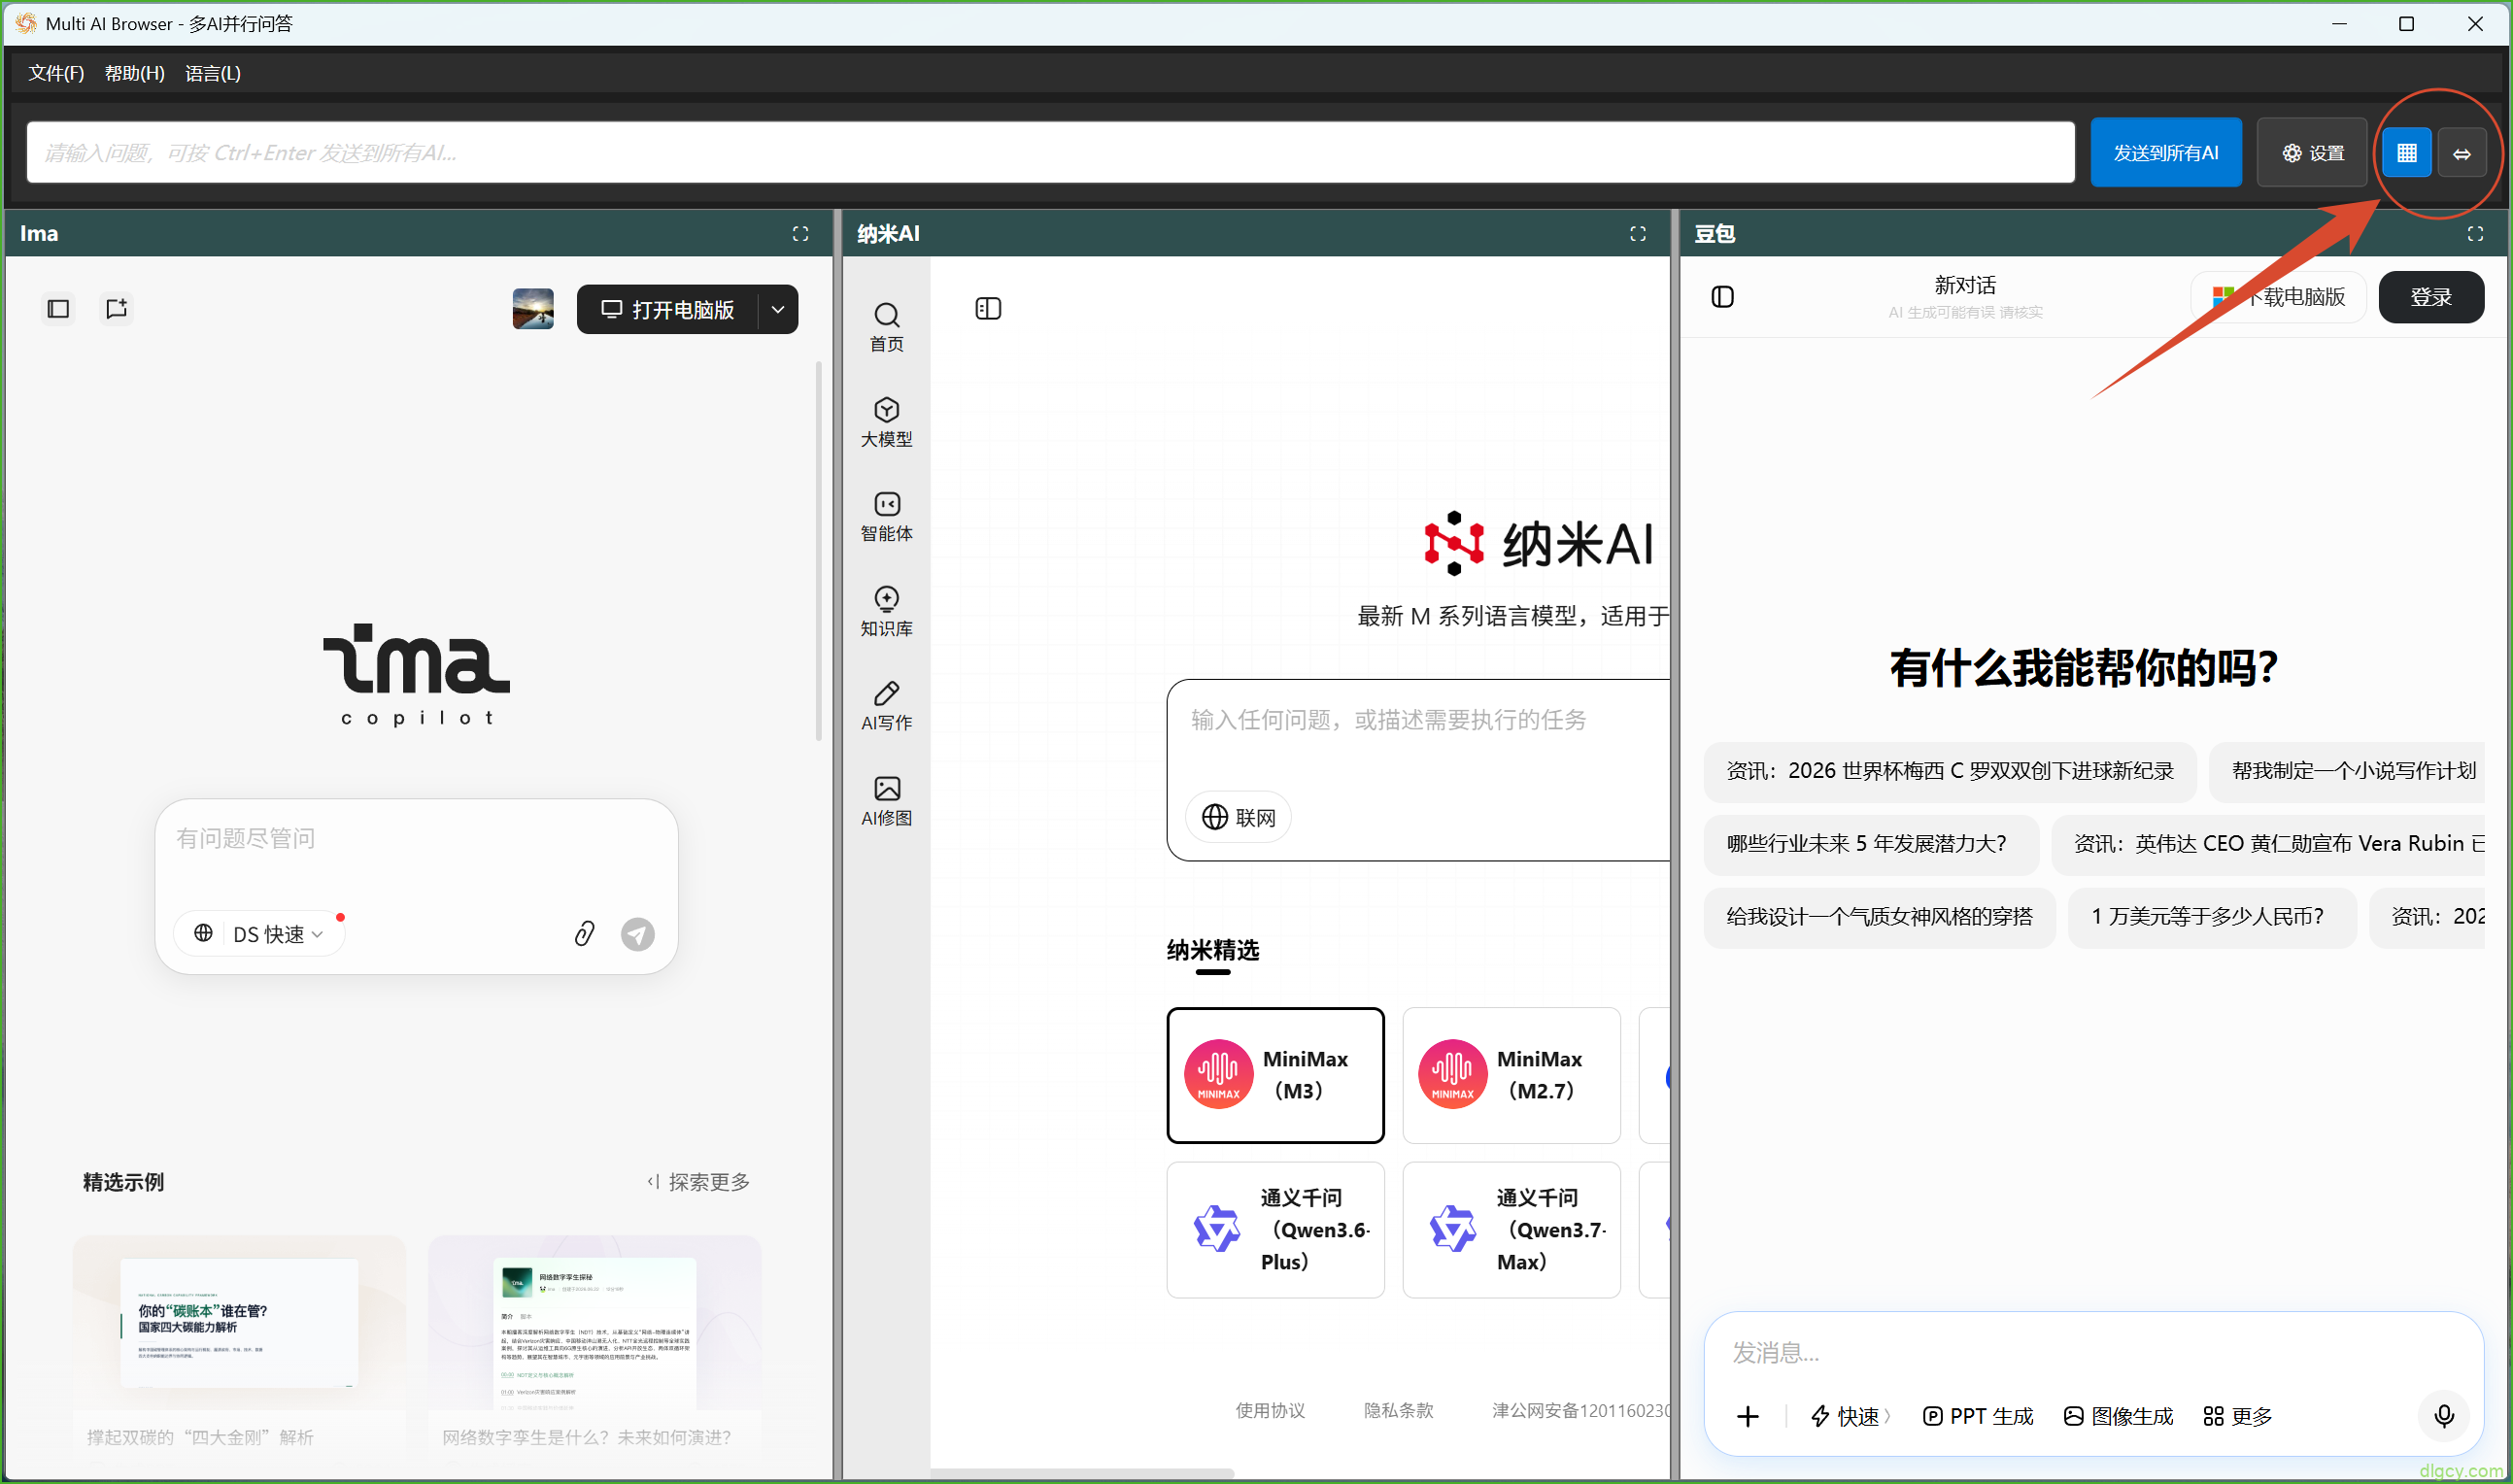Screen dimensions: 2513x1484
Task: Open 大模型 in 纳米AI sidebar
Action: [886, 422]
